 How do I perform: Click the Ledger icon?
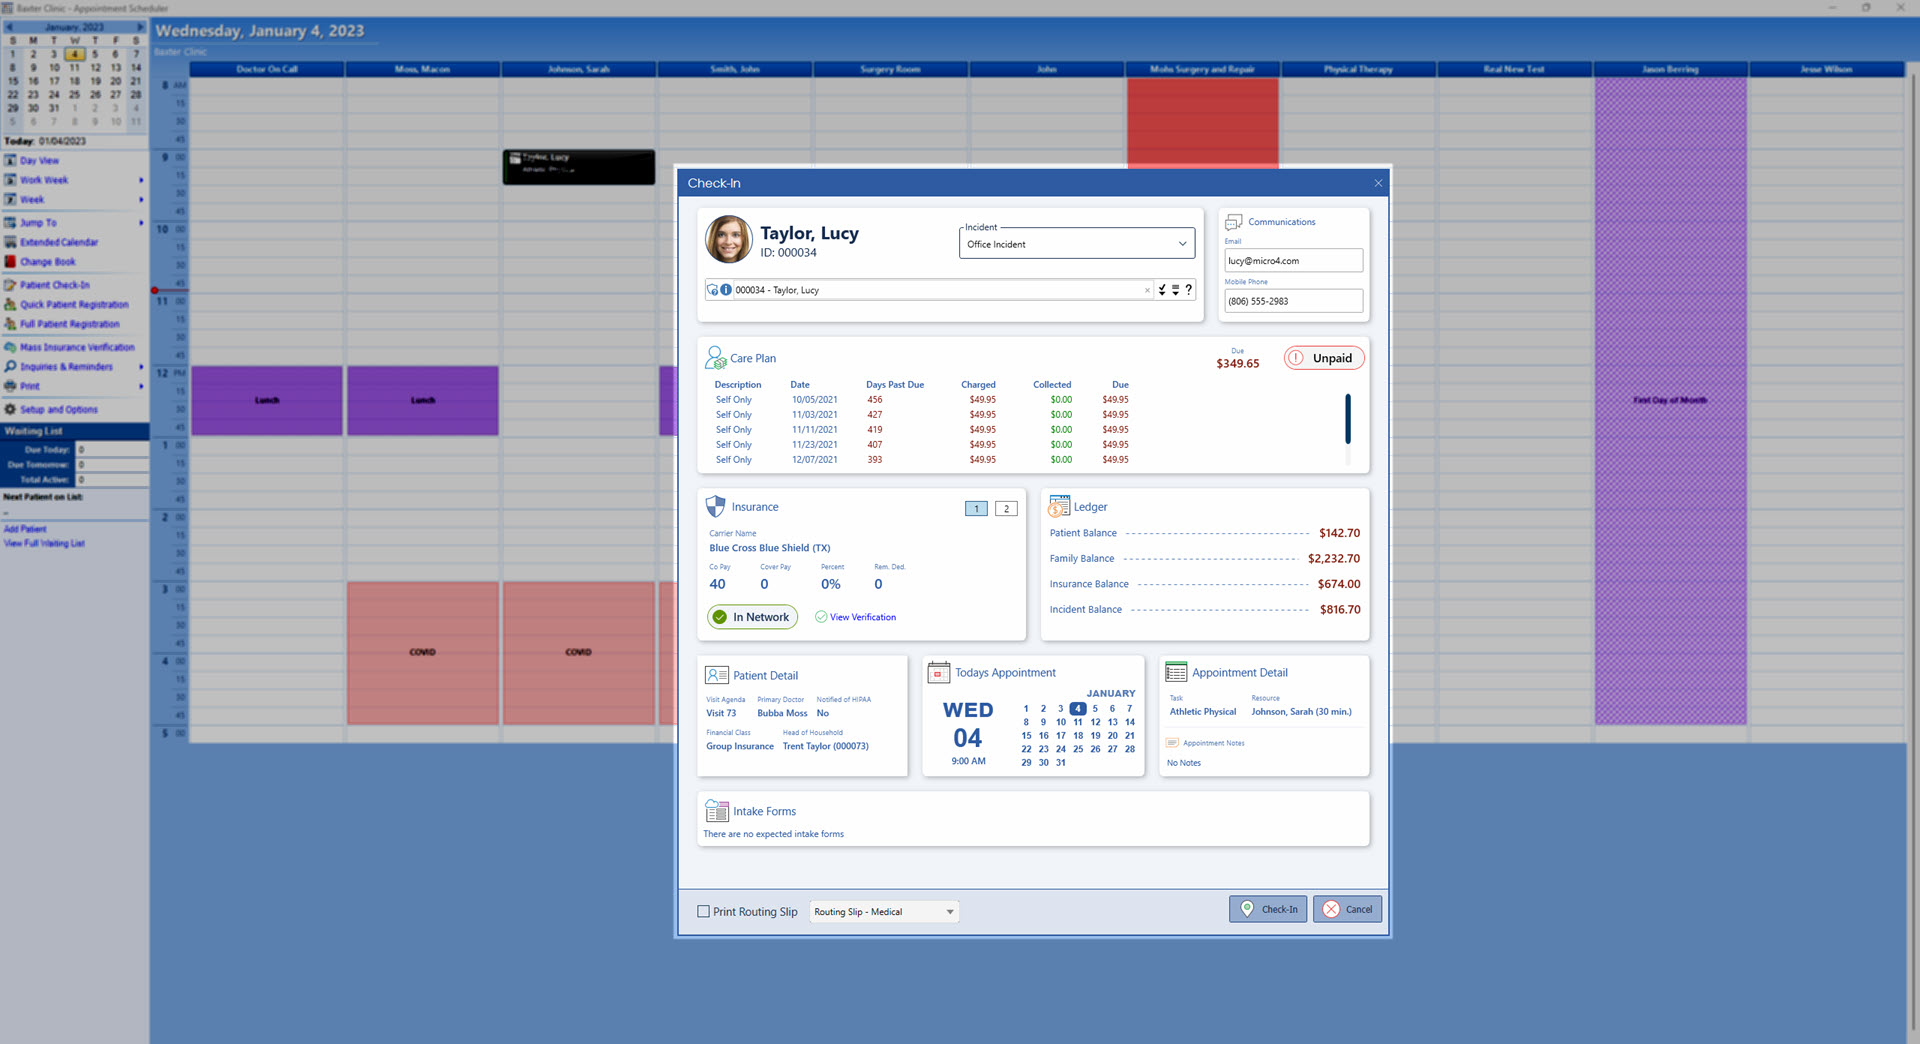coord(1059,507)
